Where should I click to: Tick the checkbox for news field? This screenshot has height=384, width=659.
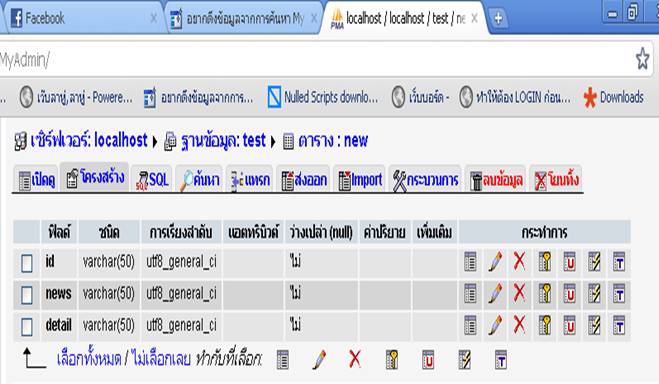coord(27,295)
